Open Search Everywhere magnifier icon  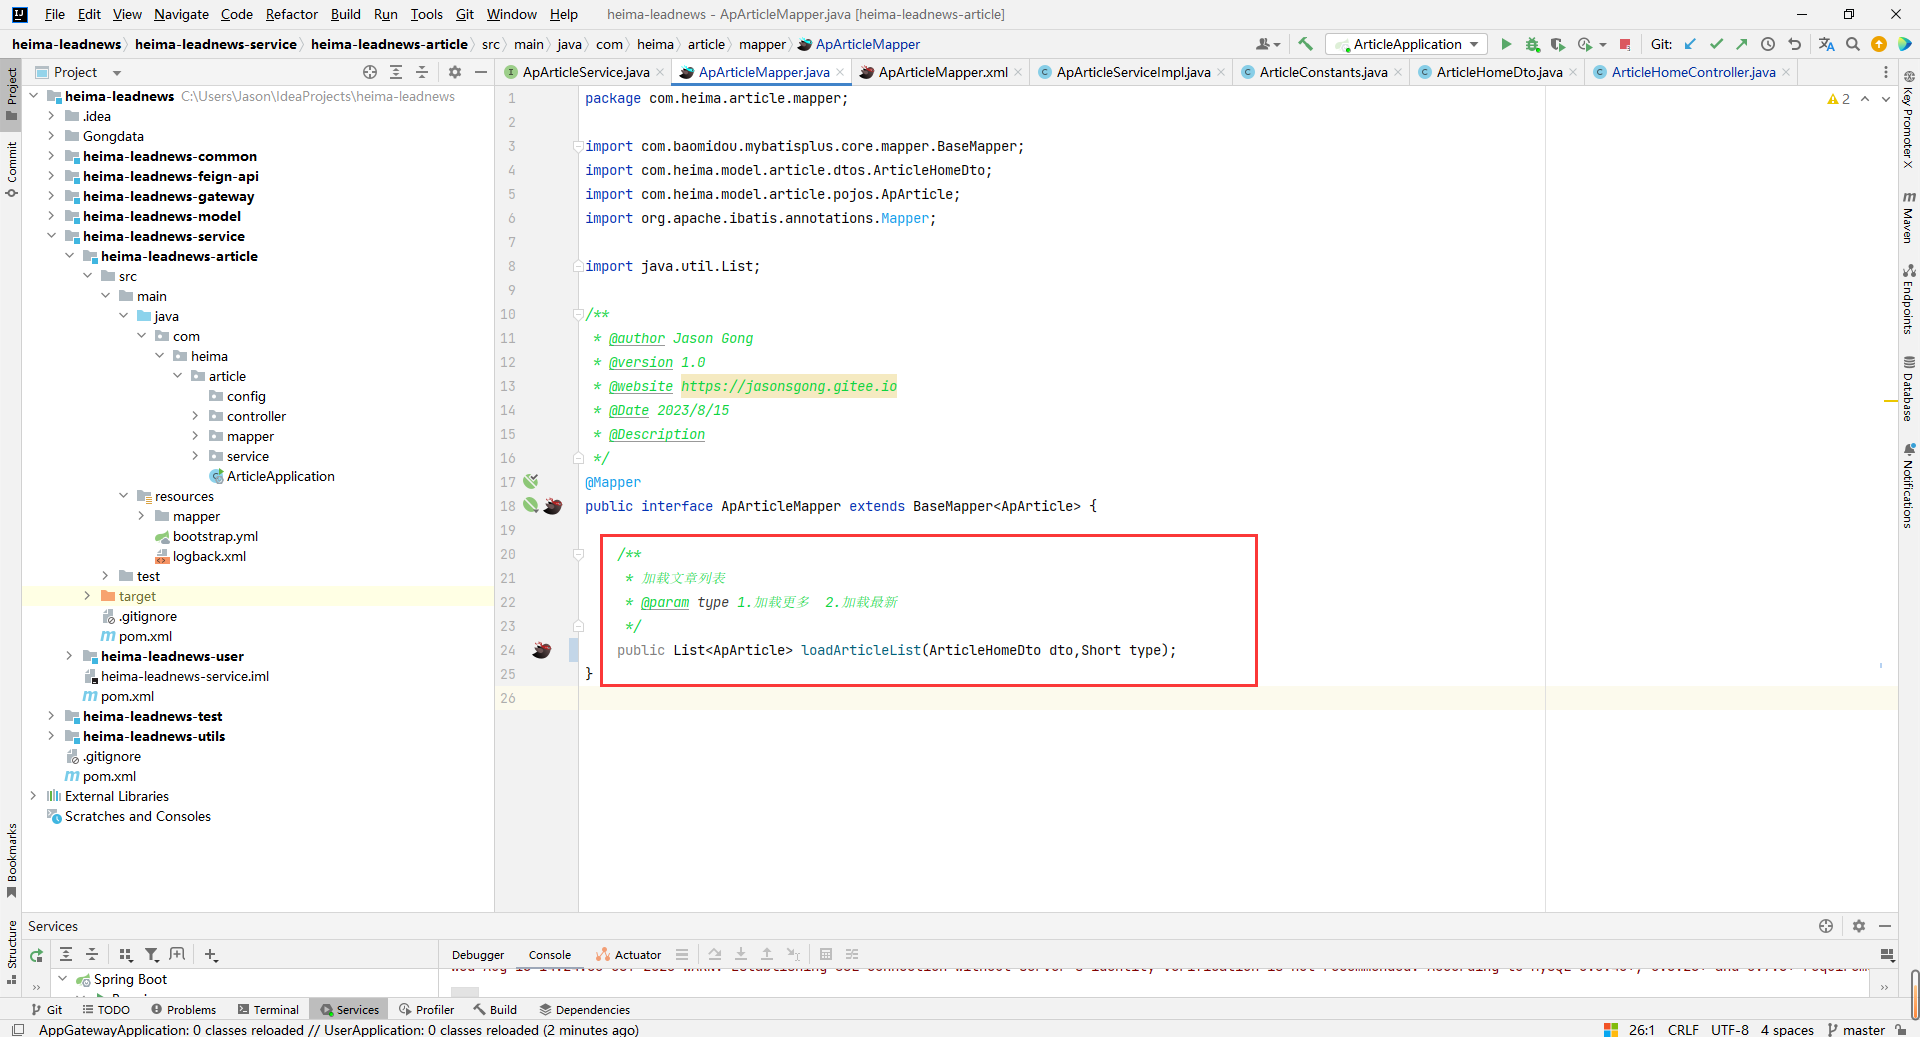click(1853, 44)
